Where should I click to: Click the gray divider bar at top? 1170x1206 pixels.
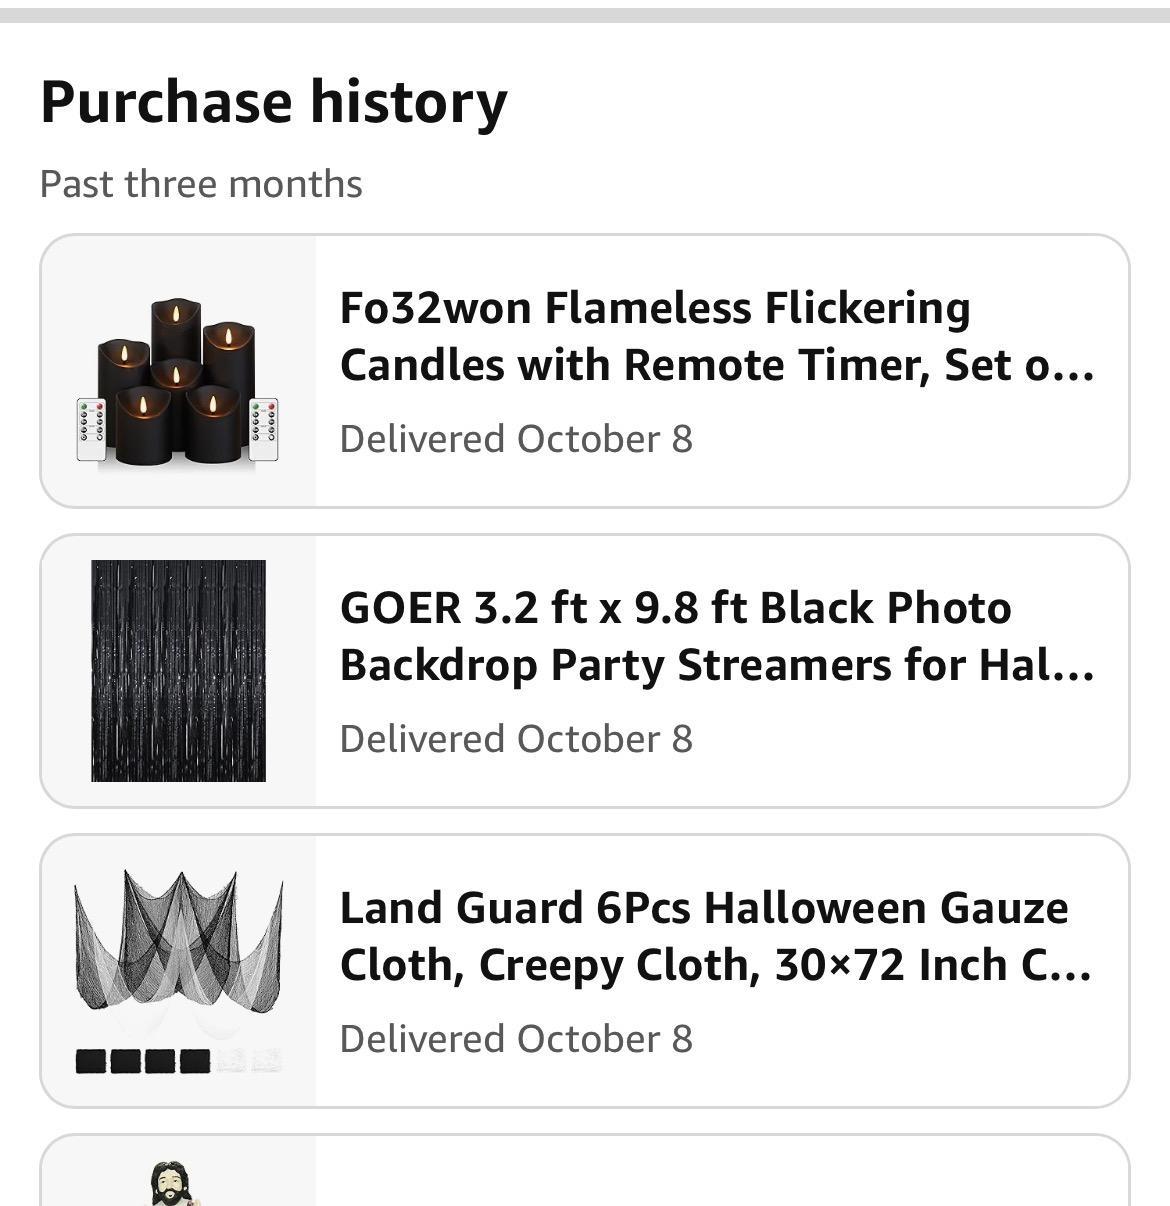click(x=585, y=15)
